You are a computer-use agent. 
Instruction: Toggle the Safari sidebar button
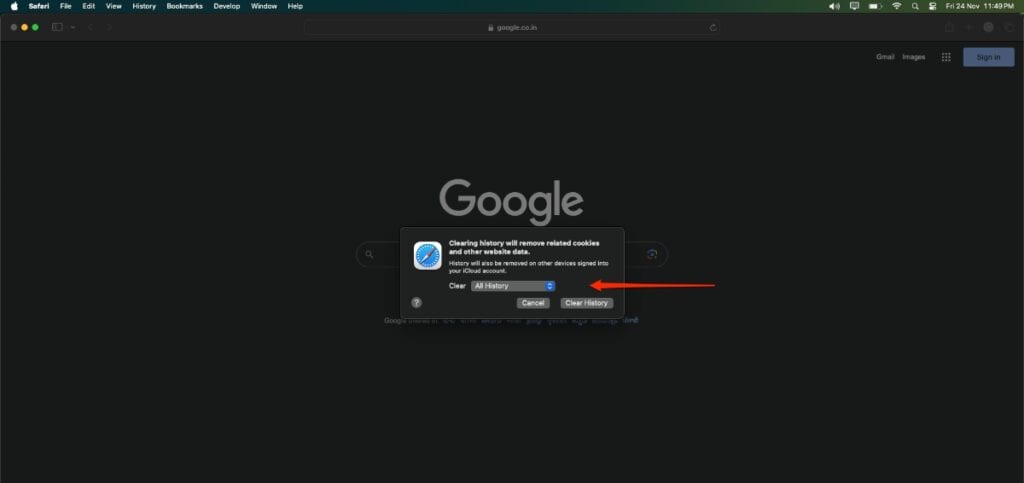tap(57, 27)
